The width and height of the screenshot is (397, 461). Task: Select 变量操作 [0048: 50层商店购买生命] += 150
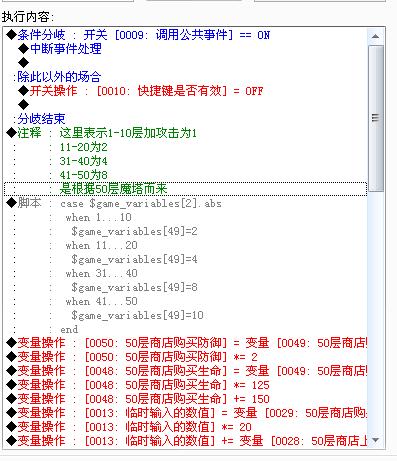pyautogui.click(x=186, y=399)
